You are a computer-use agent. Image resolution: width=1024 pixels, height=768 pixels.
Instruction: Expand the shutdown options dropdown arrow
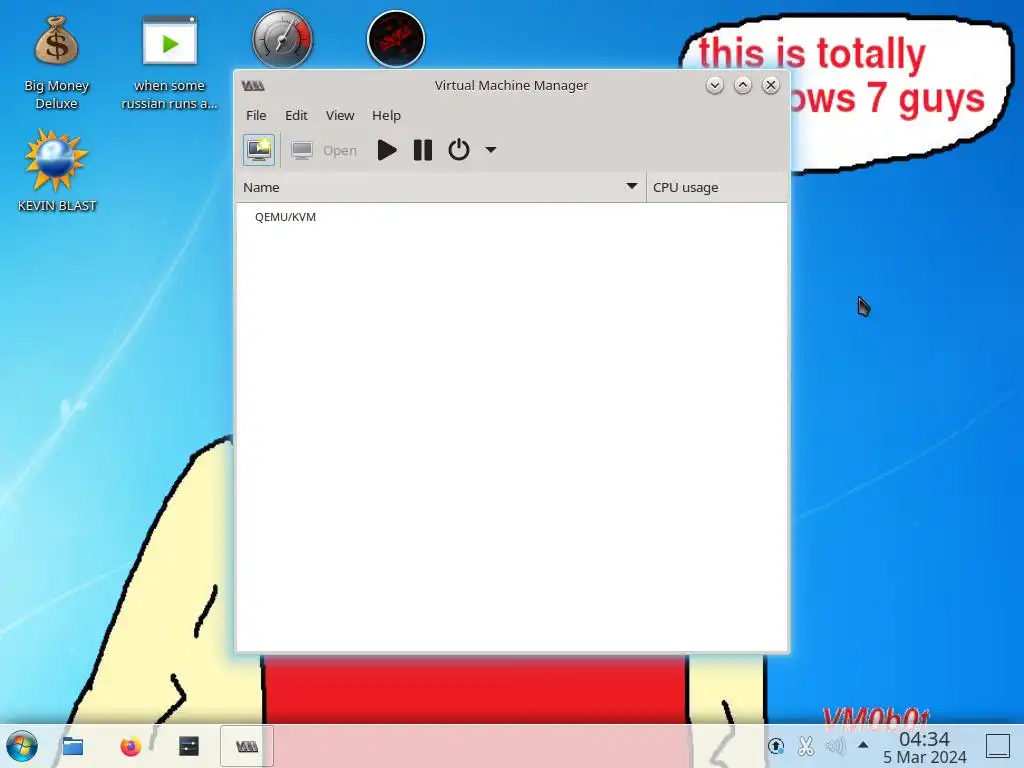pos(491,150)
